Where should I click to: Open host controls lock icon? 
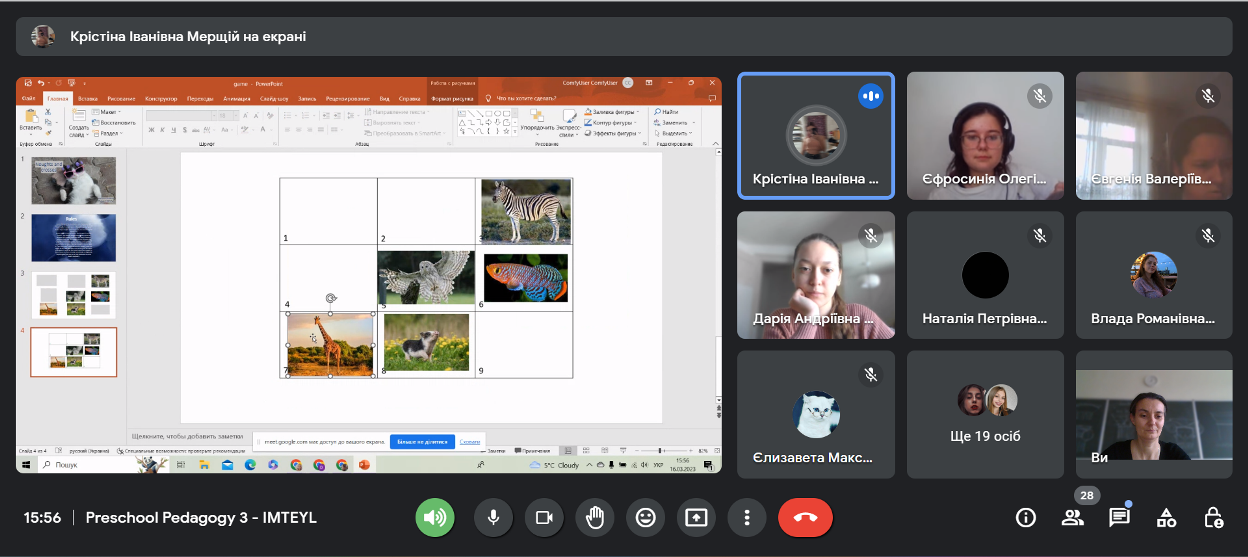point(1213,517)
